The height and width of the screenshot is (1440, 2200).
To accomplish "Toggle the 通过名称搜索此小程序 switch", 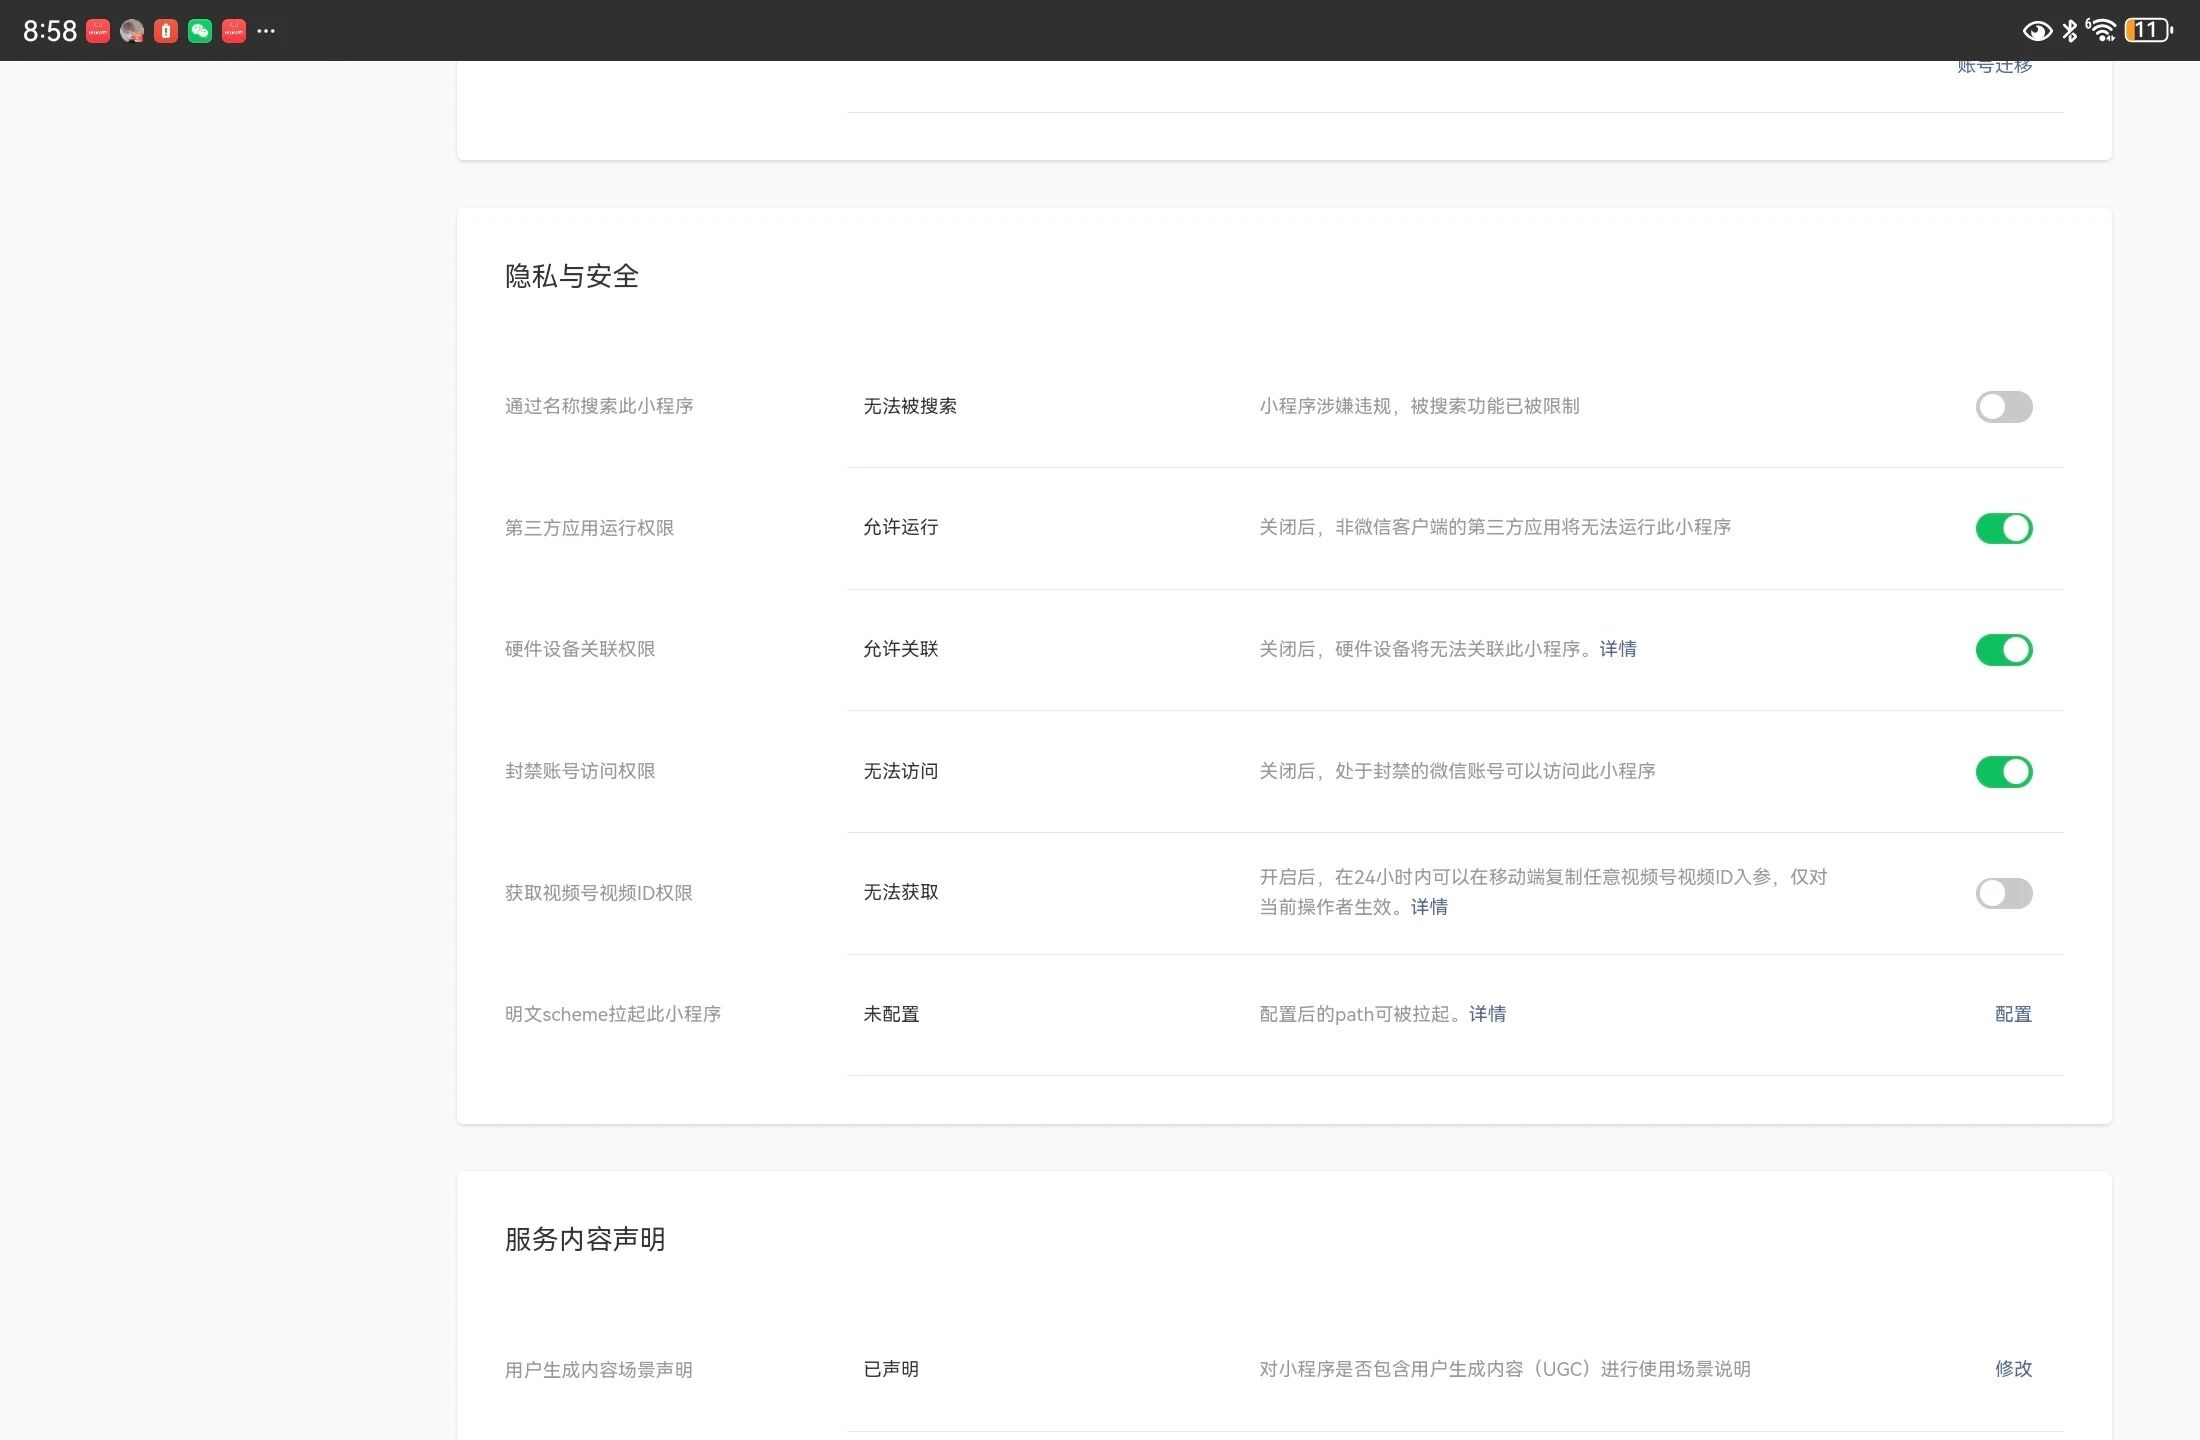I will (x=2003, y=407).
